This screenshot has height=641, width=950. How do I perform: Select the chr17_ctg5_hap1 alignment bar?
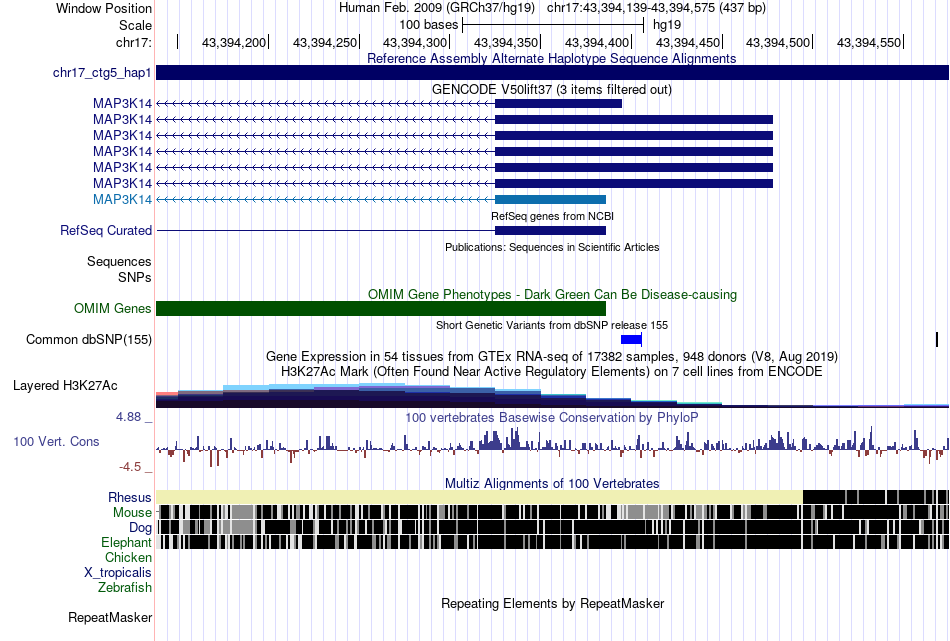pyautogui.click(x=552, y=73)
